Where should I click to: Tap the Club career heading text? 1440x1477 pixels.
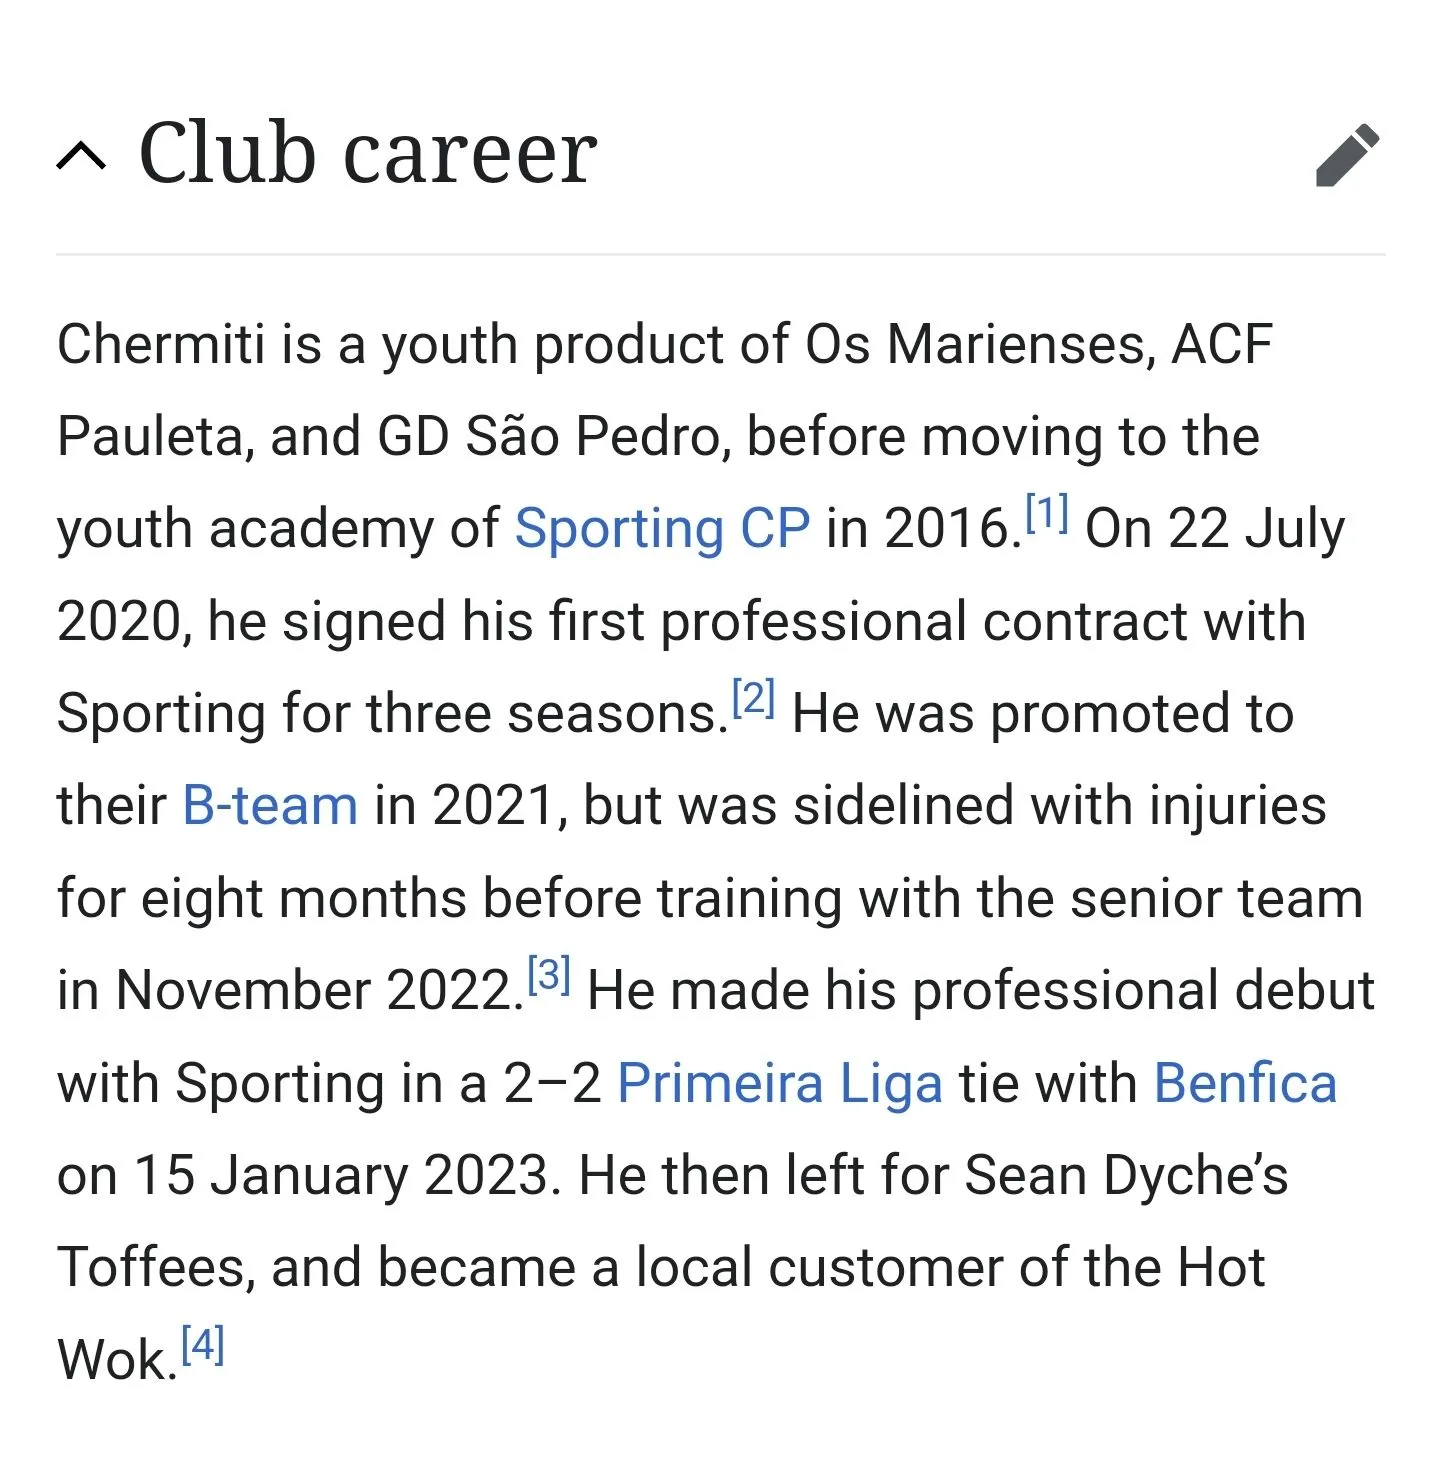(x=367, y=154)
